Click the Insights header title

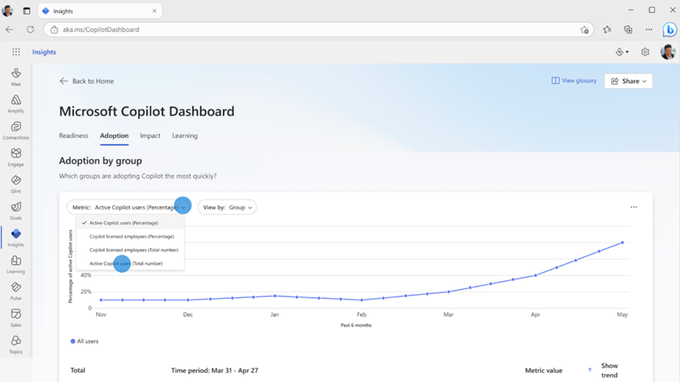[x=44, y=52]
